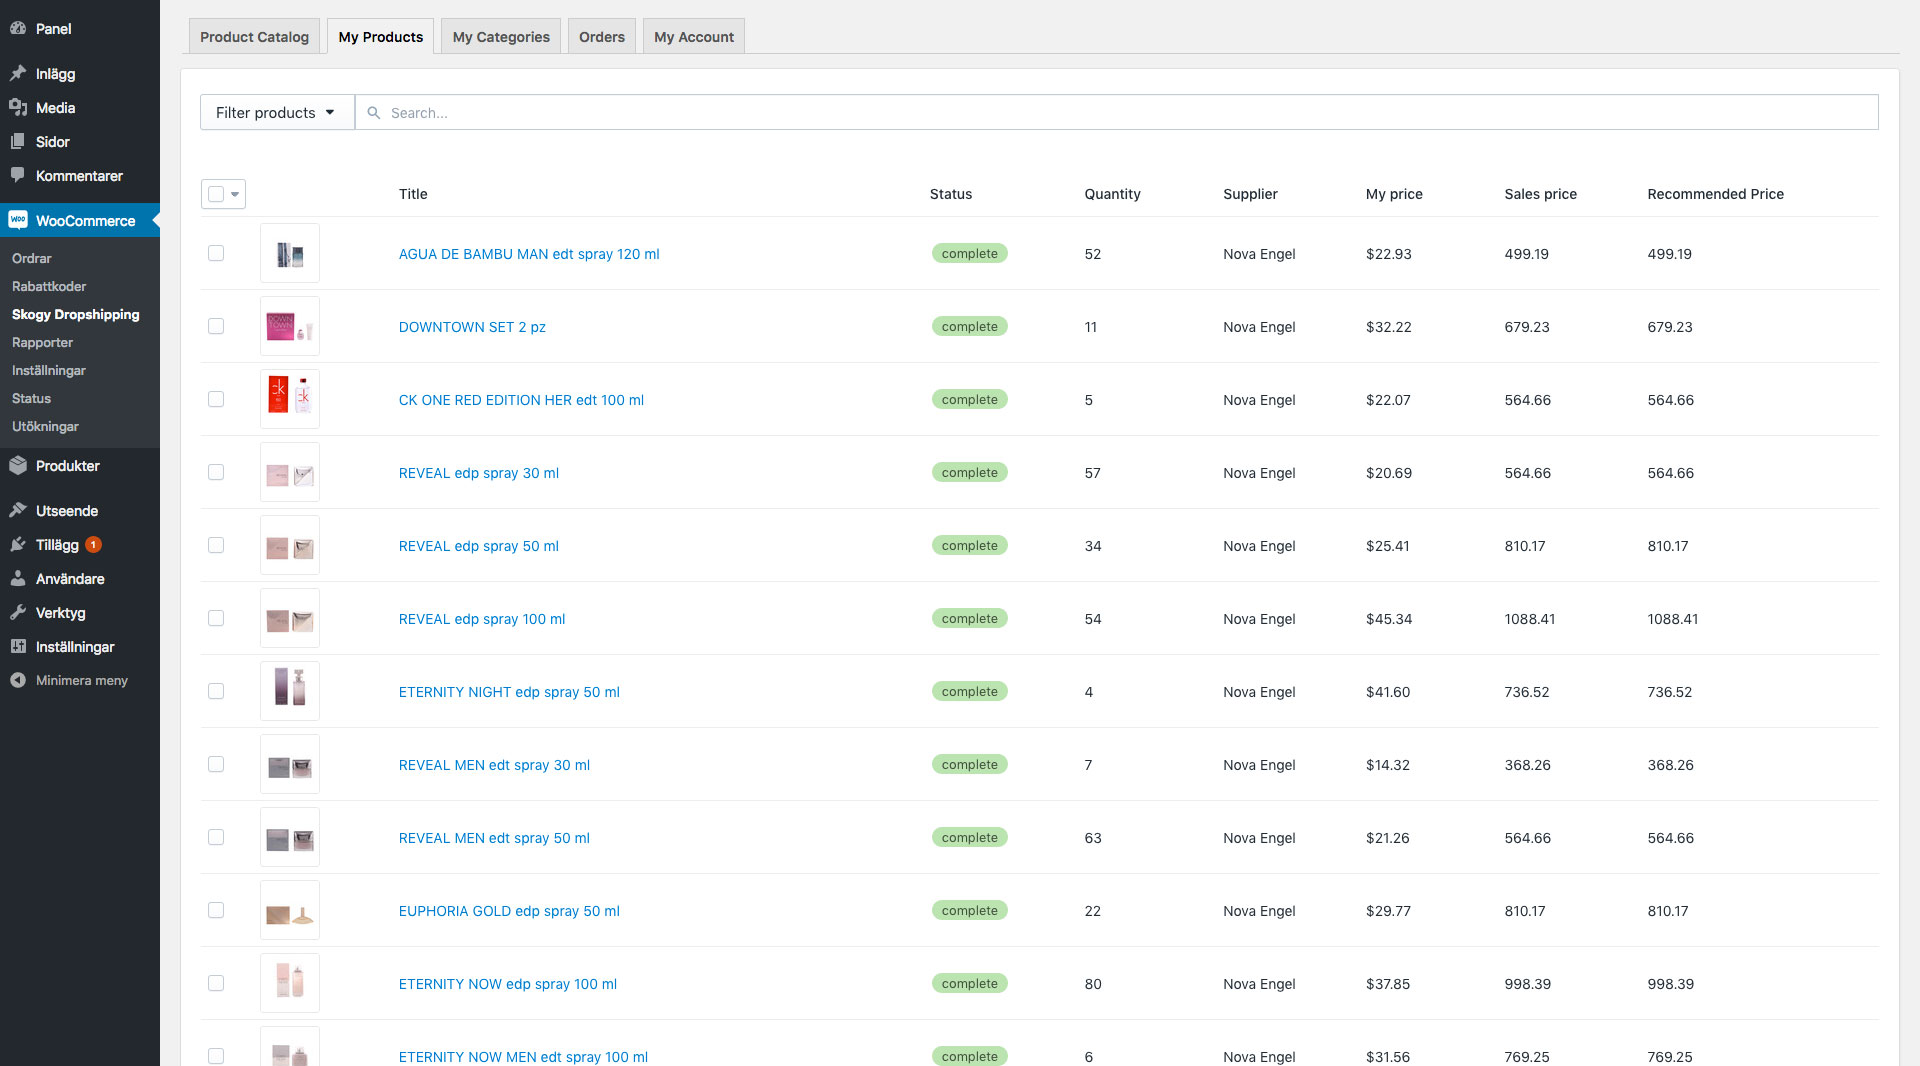Screen dimensions: 1920x1066
Task: Check the REVEAL edp spray 50 ml checkbox
Action: tap(216, 545)
